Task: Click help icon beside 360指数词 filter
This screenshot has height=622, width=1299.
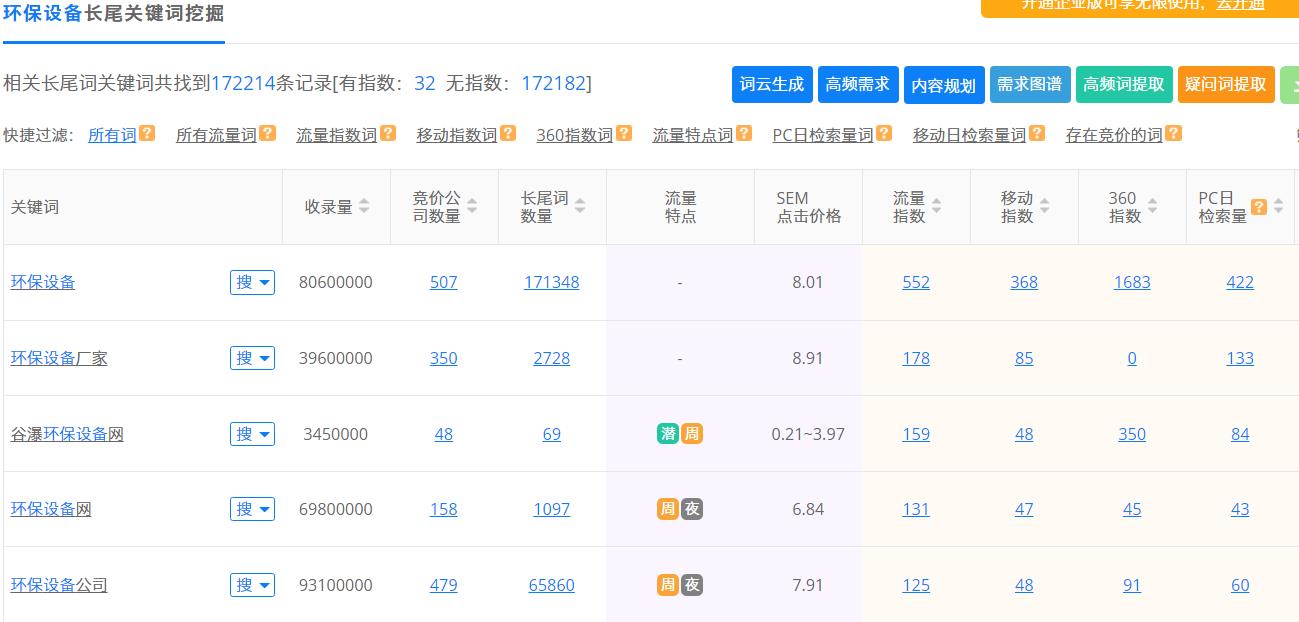Action: point(624,134)
